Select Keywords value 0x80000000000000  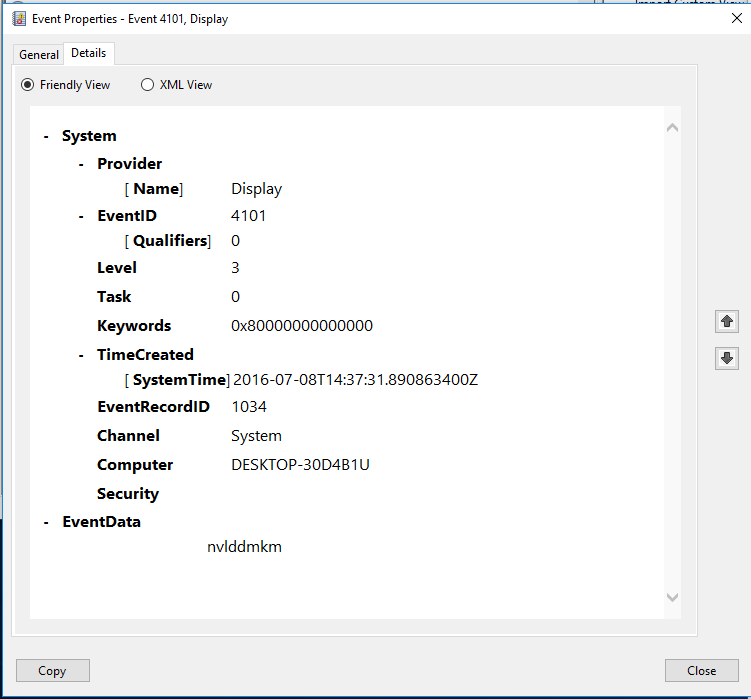click(x=302, y=326)
